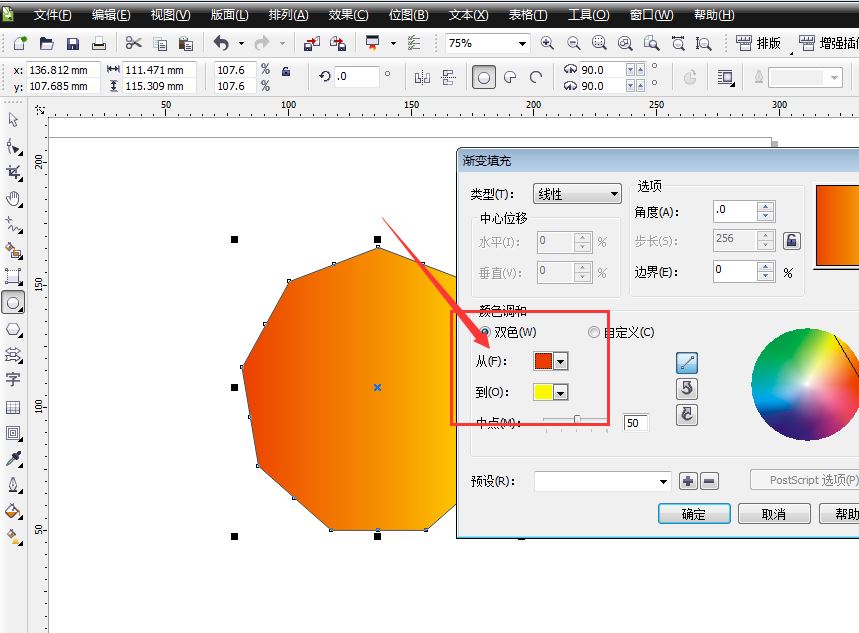Open the 从(F) start color dropdown
Viewport: 859px width, 633px height.
click(x=560, y=362)
